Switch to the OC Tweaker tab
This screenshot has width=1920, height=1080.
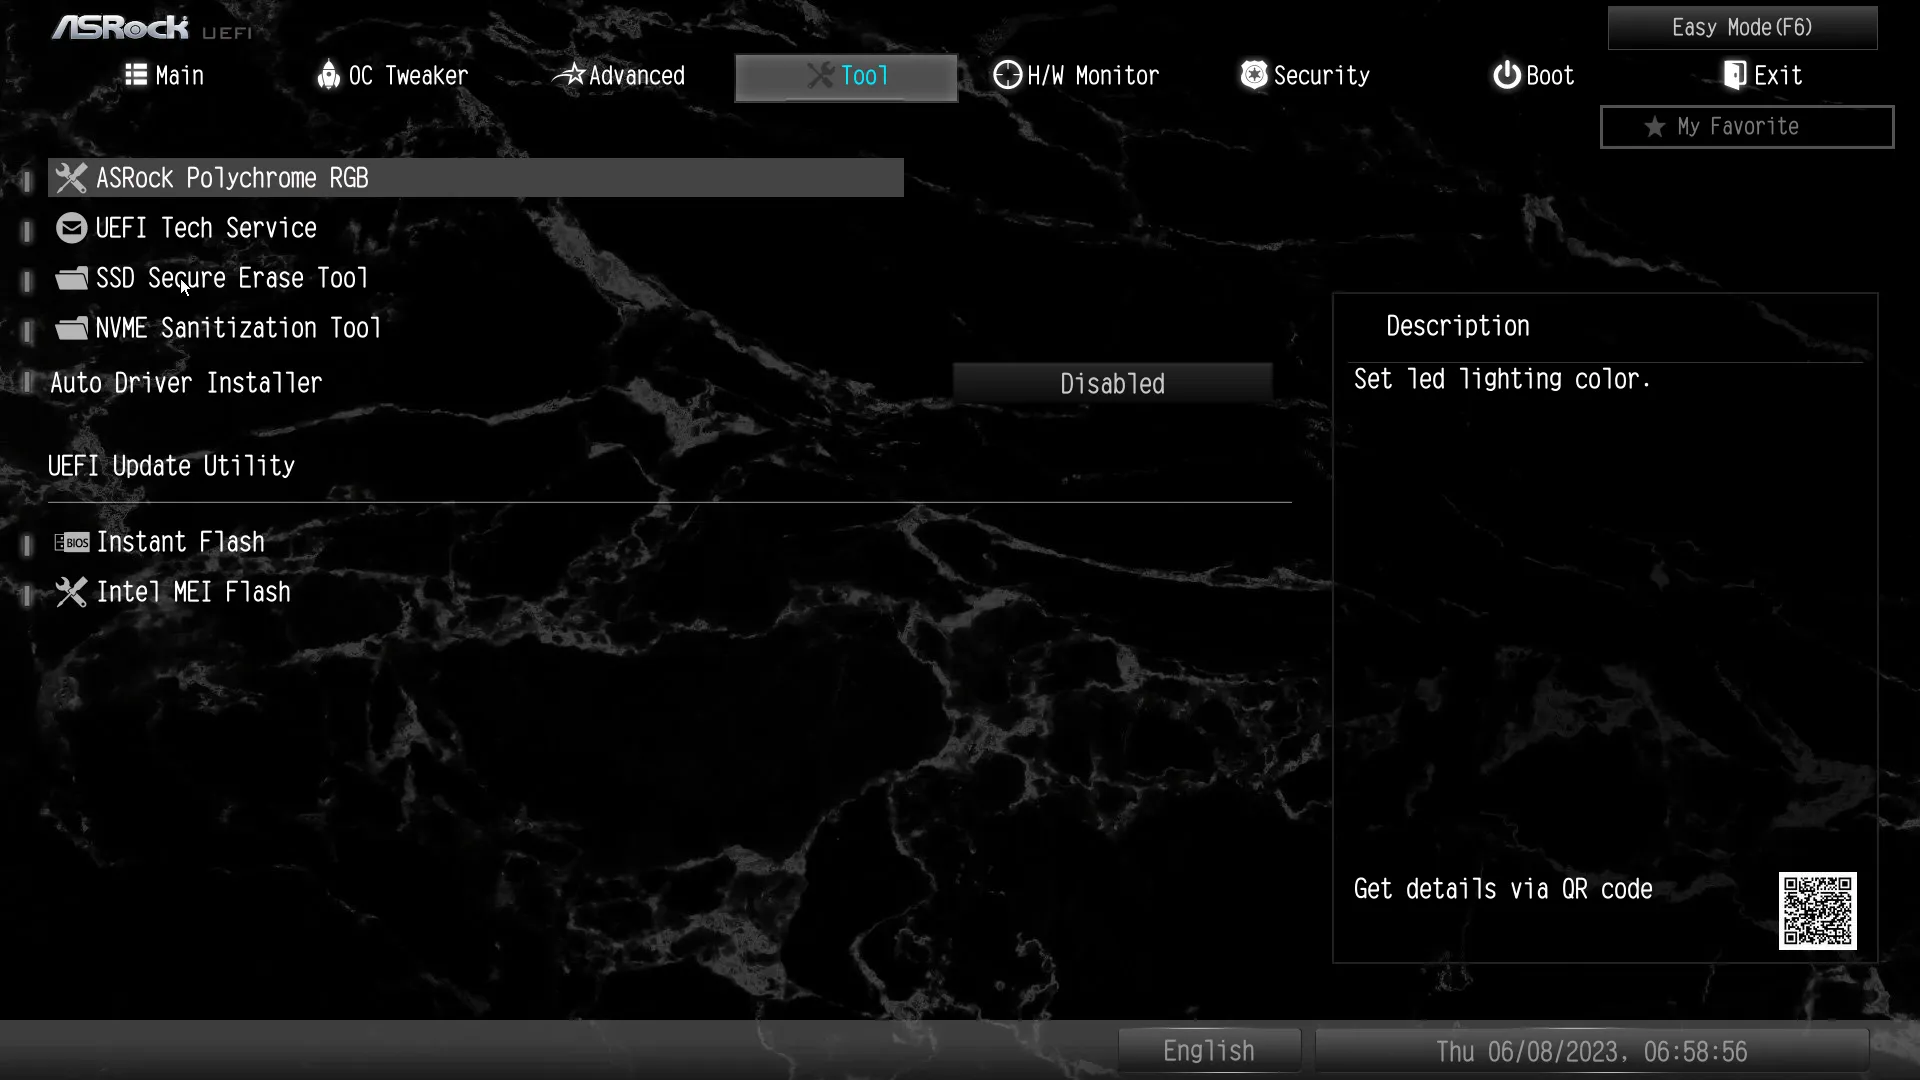point(392,76)
